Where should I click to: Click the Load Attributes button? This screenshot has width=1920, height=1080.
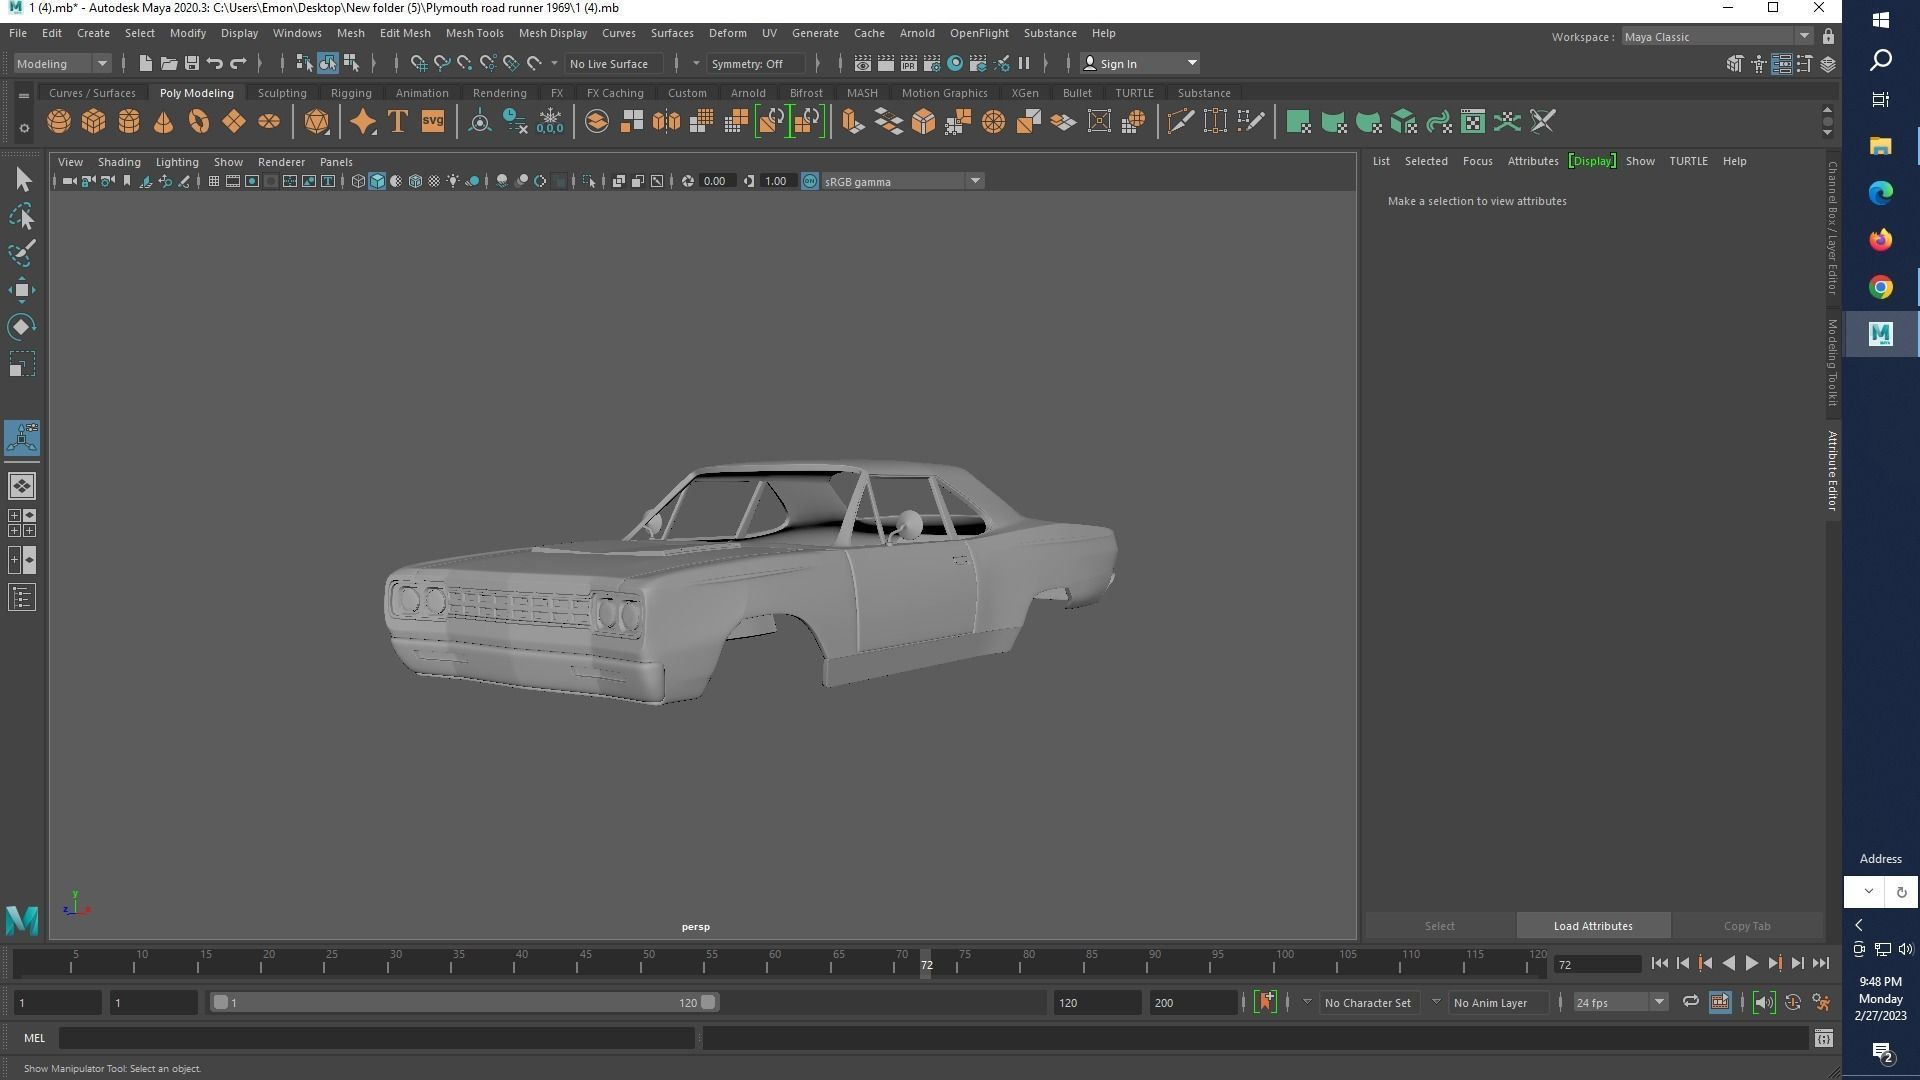pos(1593,926)
